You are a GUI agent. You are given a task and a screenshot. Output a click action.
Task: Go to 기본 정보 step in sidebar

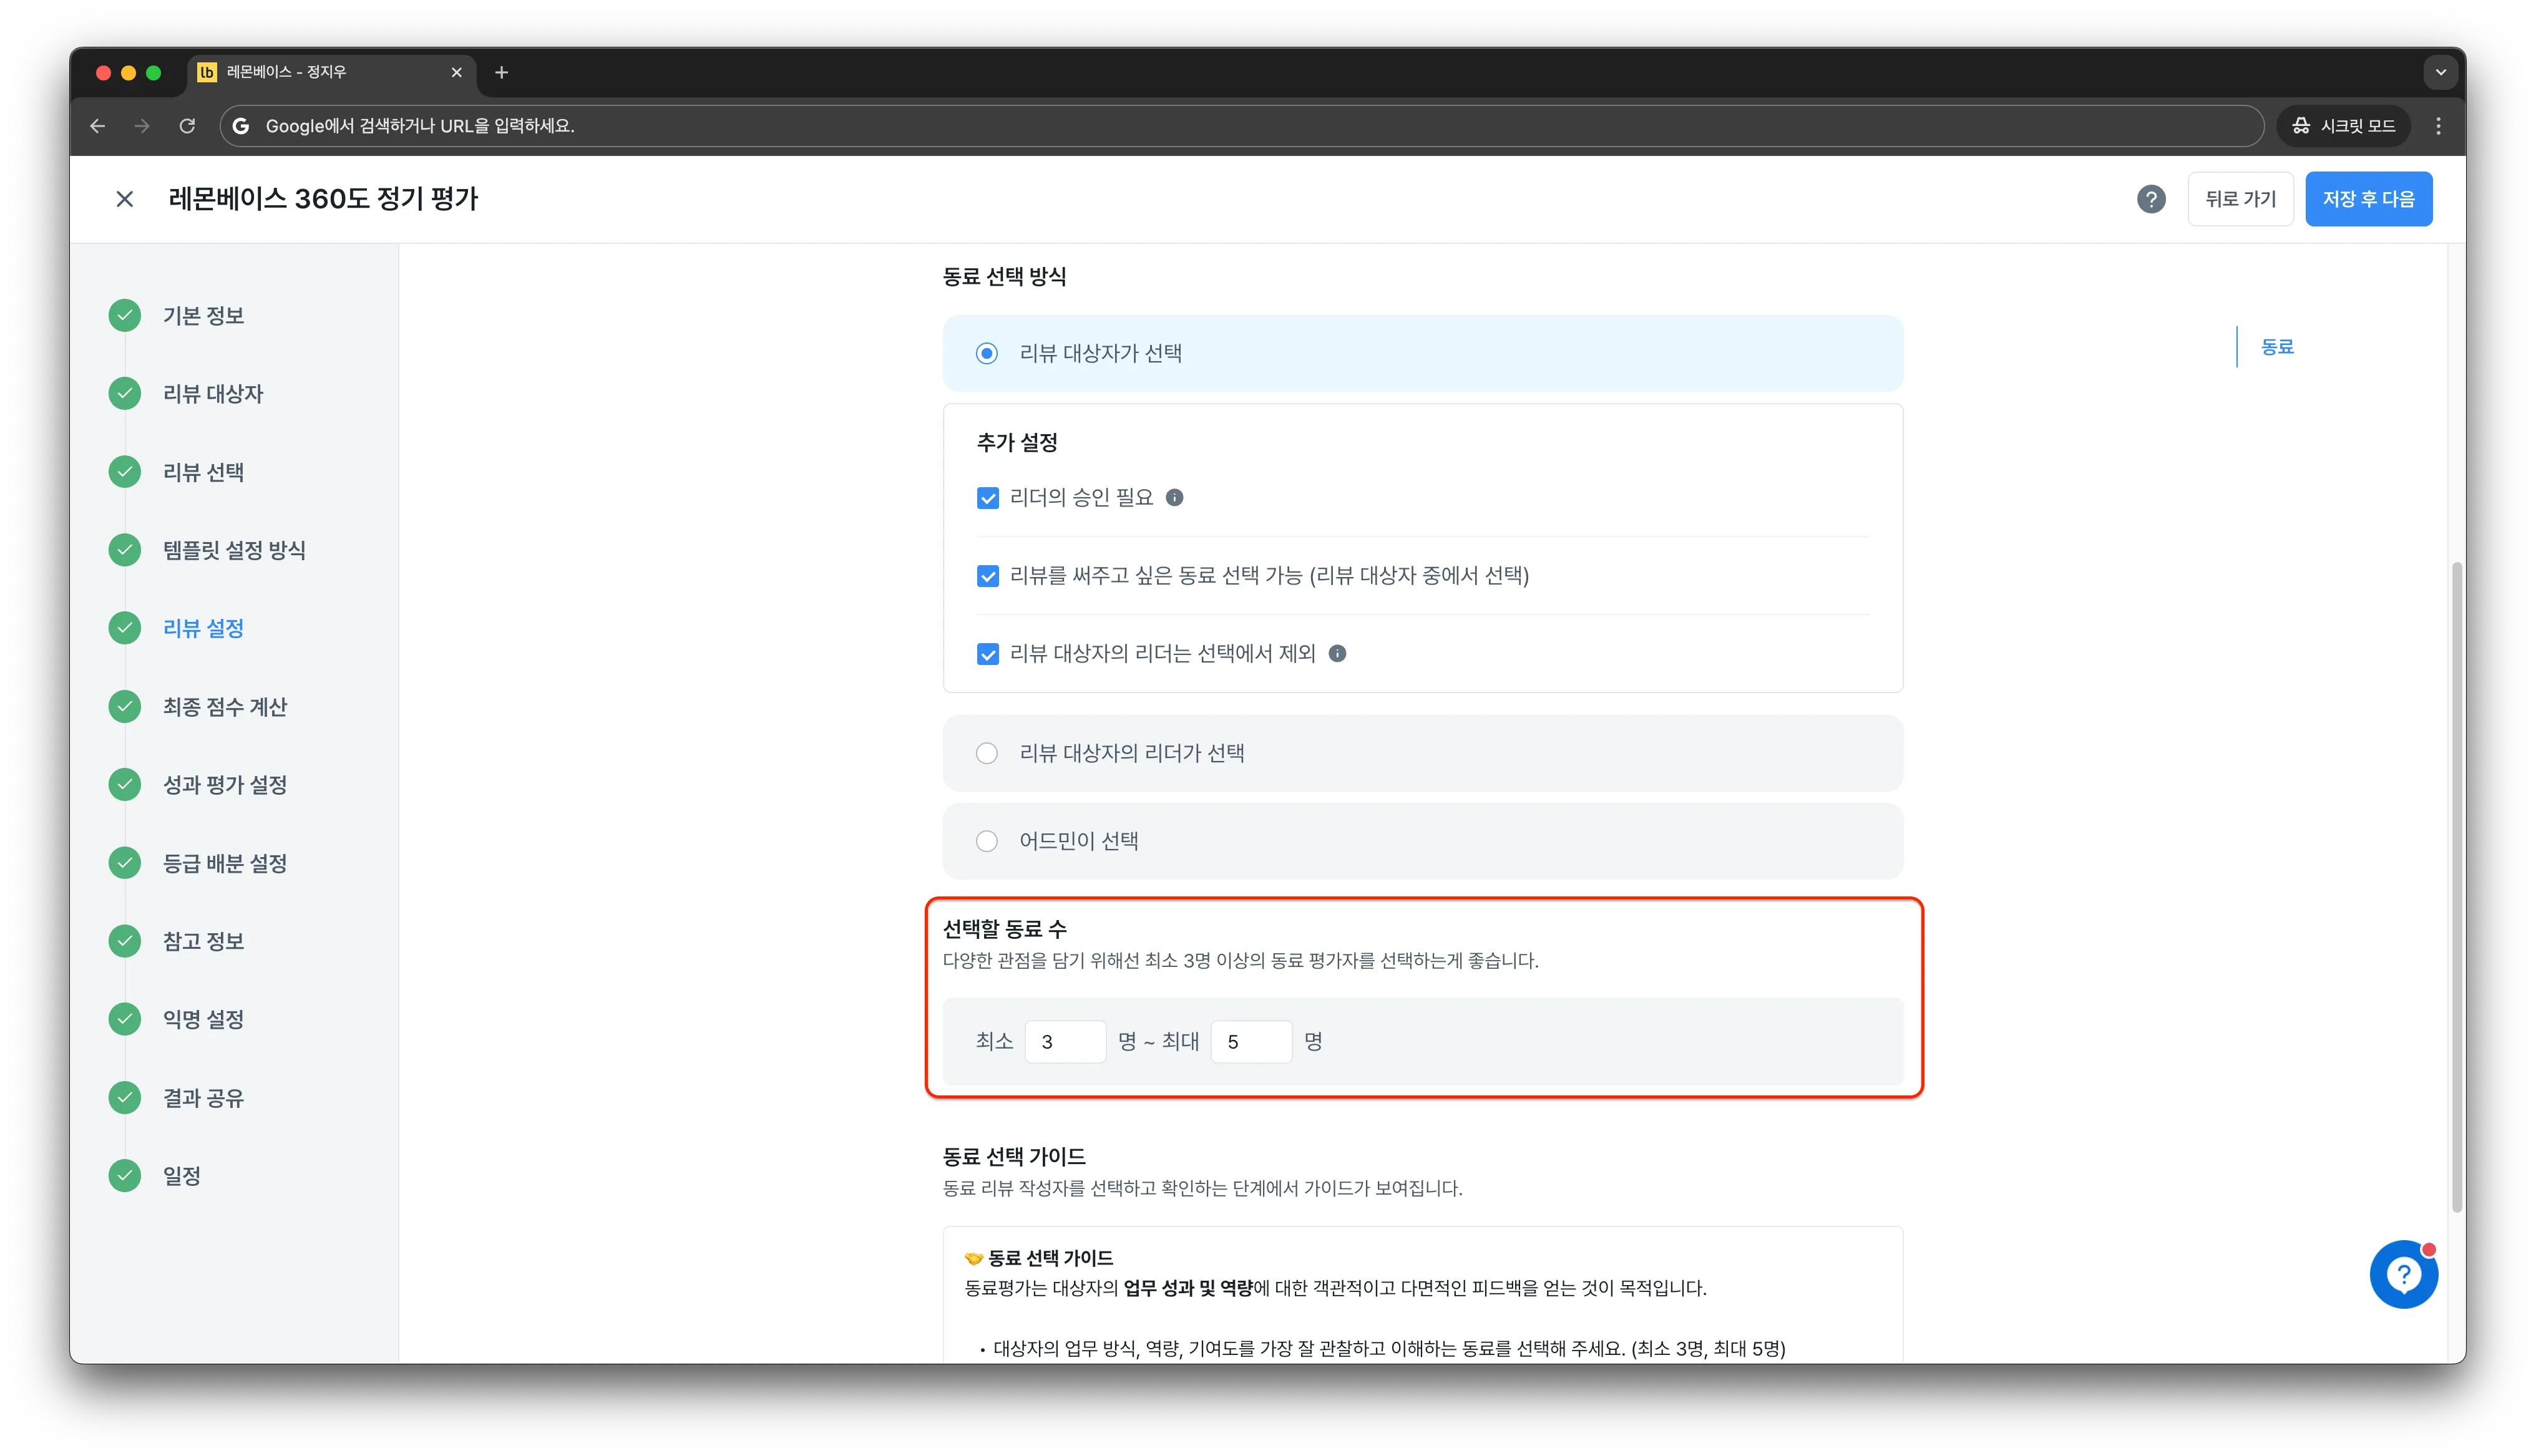pos(203,315)
